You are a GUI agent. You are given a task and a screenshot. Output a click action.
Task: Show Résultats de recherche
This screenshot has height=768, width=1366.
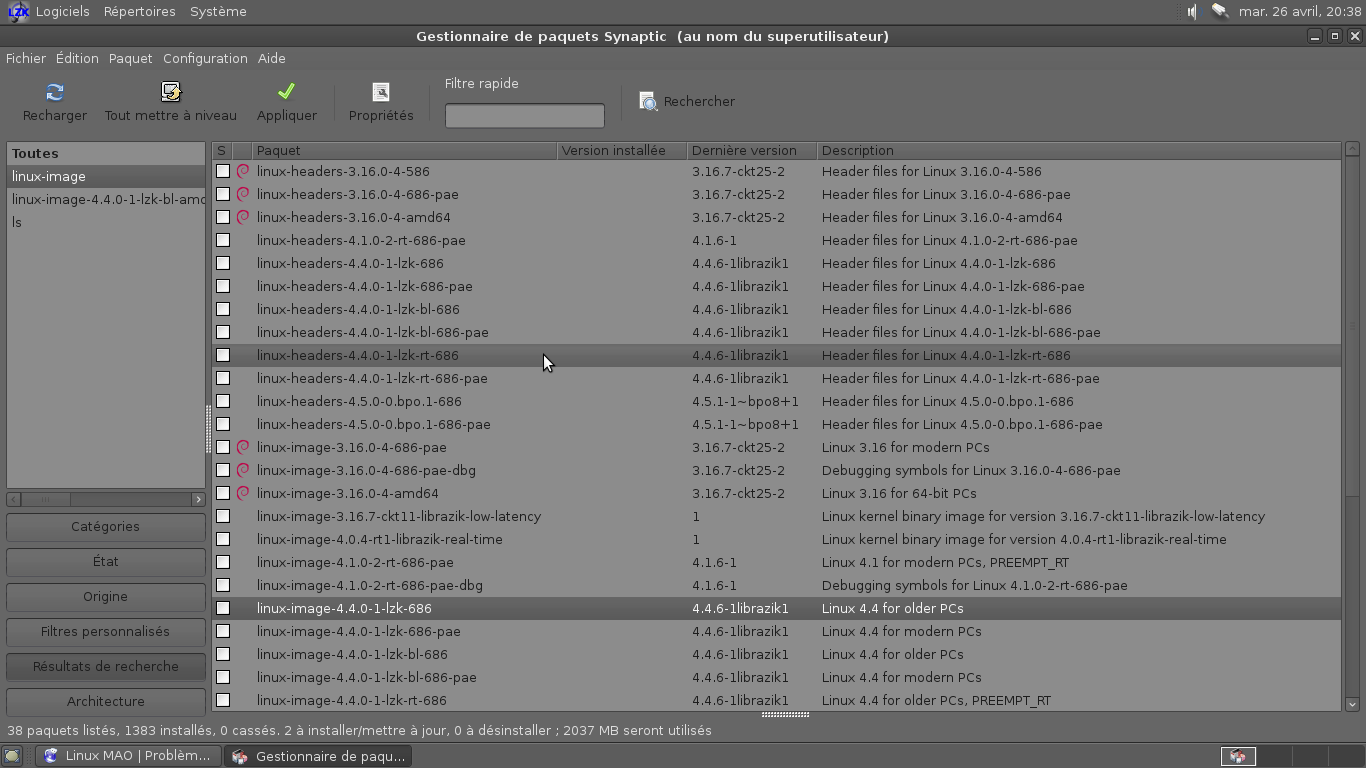click(x=106, y=667)
